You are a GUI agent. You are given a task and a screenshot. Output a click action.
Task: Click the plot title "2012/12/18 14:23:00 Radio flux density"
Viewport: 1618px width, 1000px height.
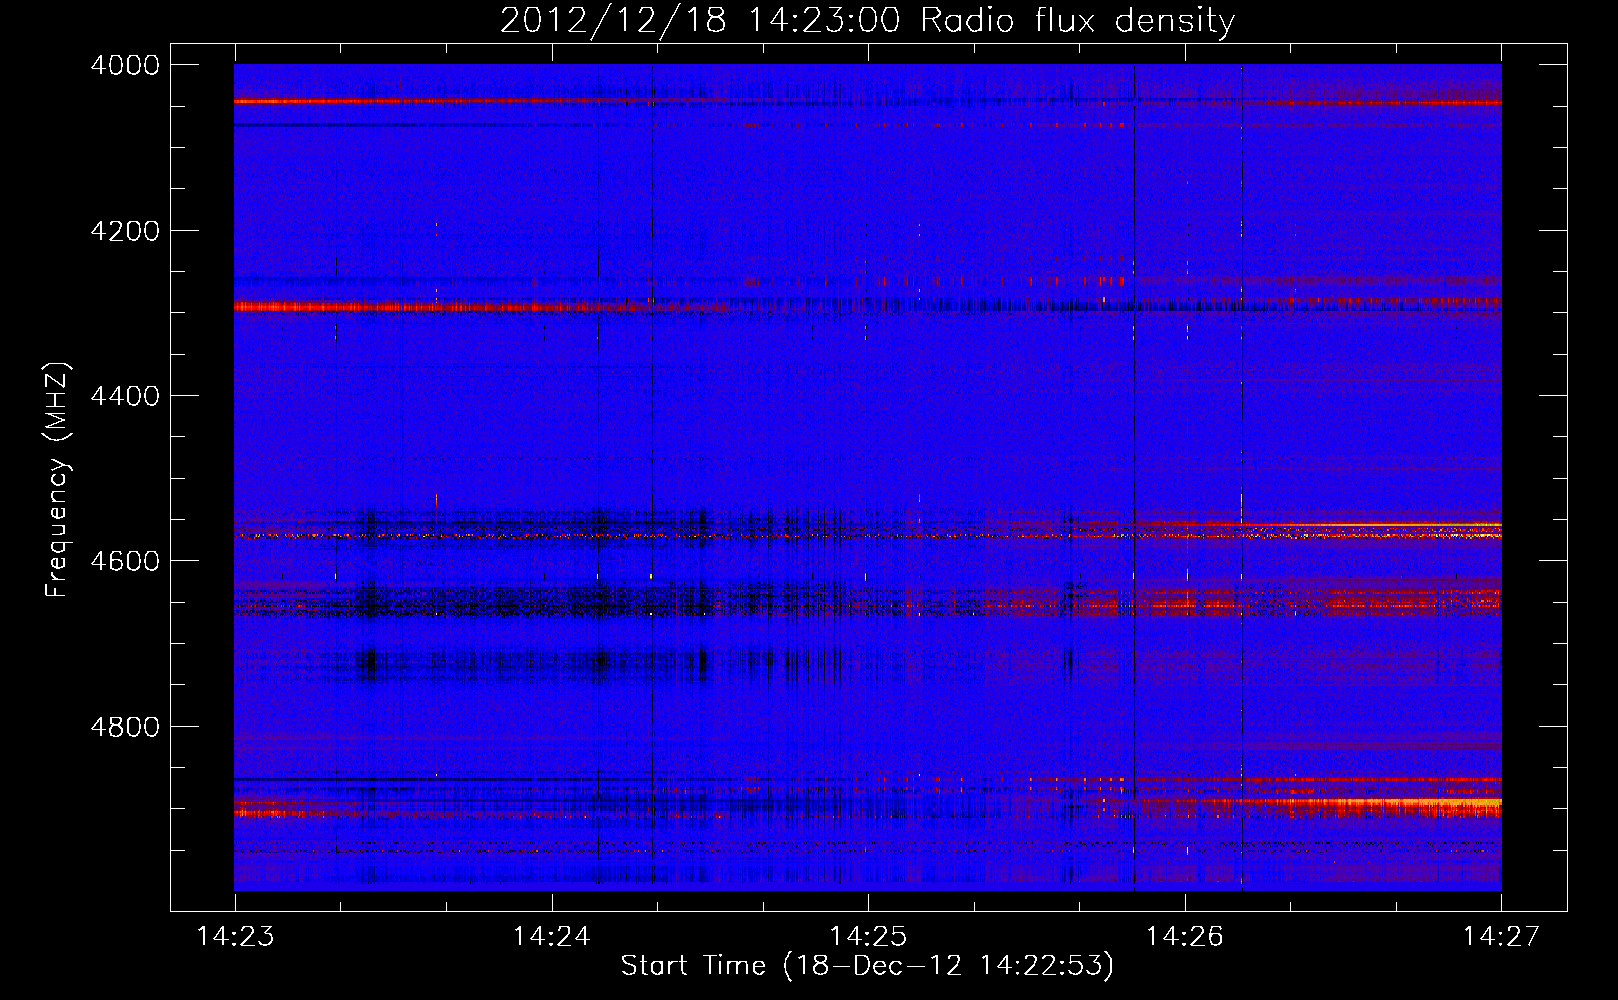(x=867, y=21)
